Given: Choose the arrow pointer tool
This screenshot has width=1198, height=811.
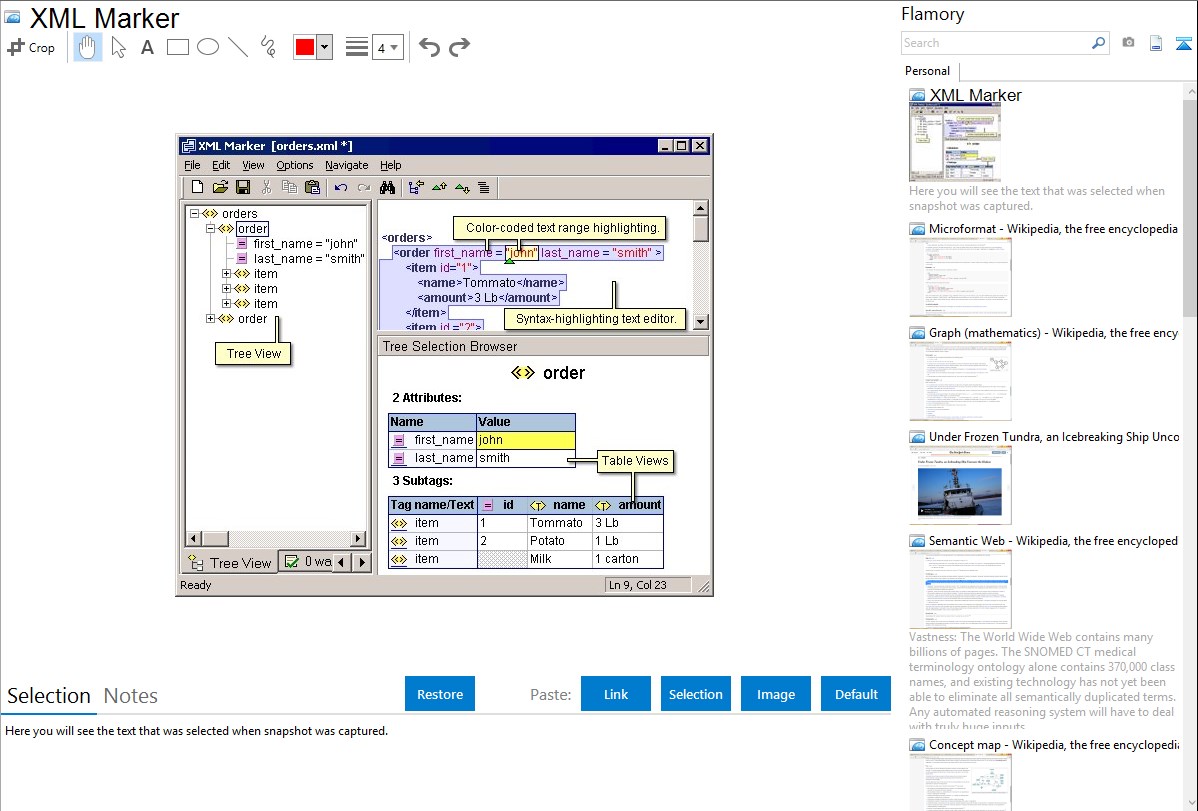Looking at the screenshot, I should 118,47.
